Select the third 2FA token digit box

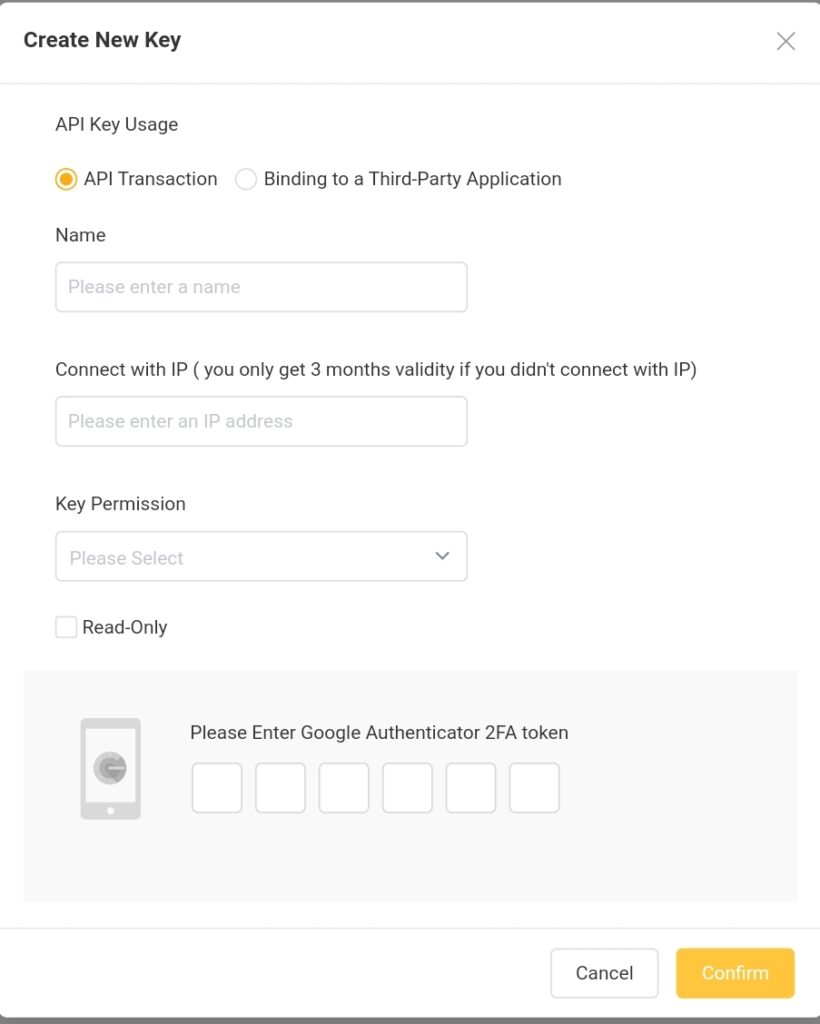(x=344, y=788)
